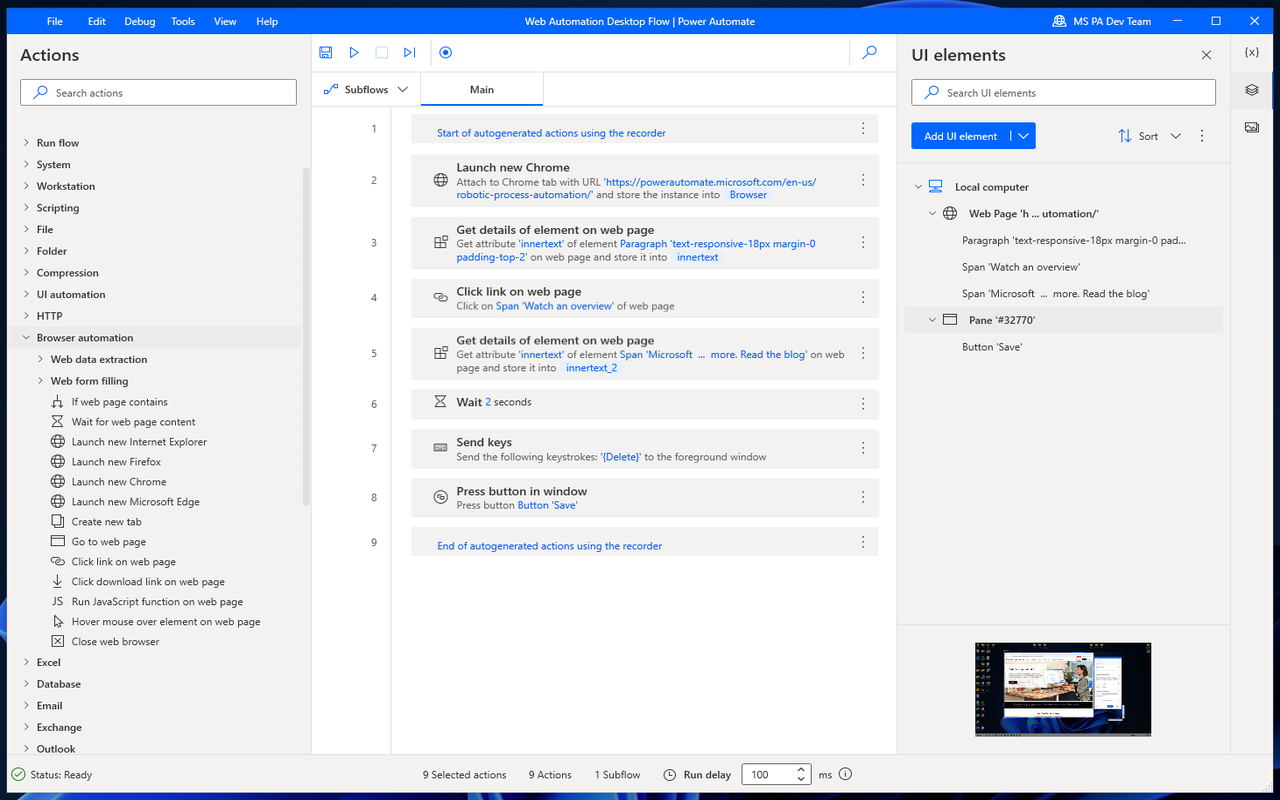Increase the Run delay value
This screenshot has height=800, width=1280.
tap(800, 768)
